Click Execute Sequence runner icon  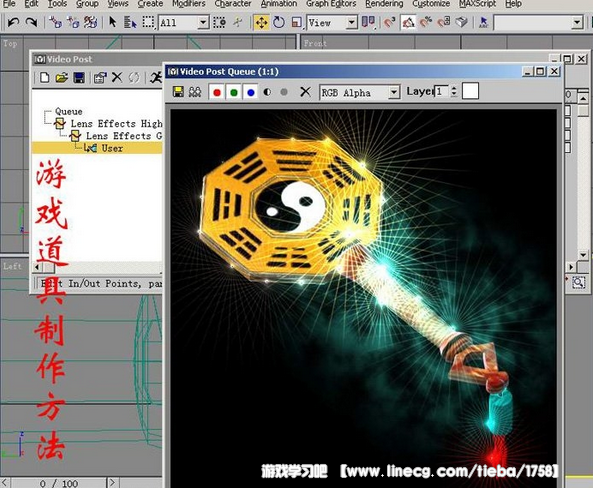[x=155, y=78]
